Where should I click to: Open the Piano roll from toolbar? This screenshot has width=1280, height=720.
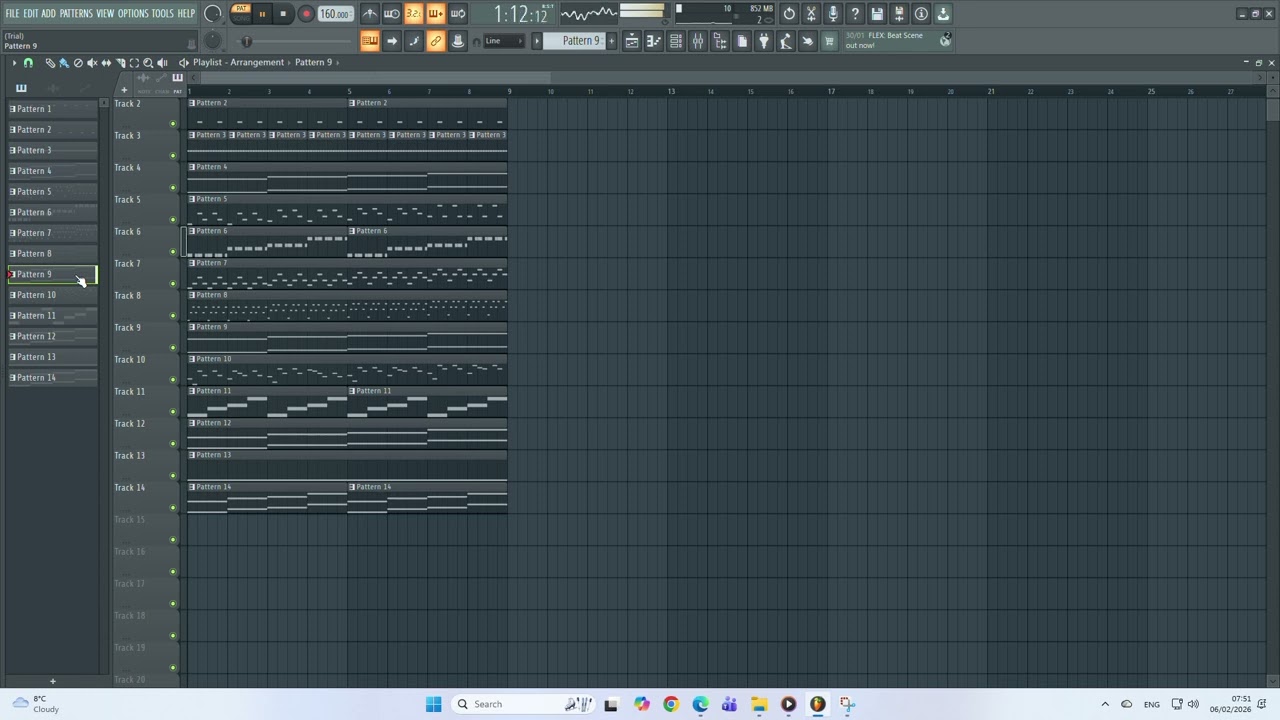coord(654,41)
